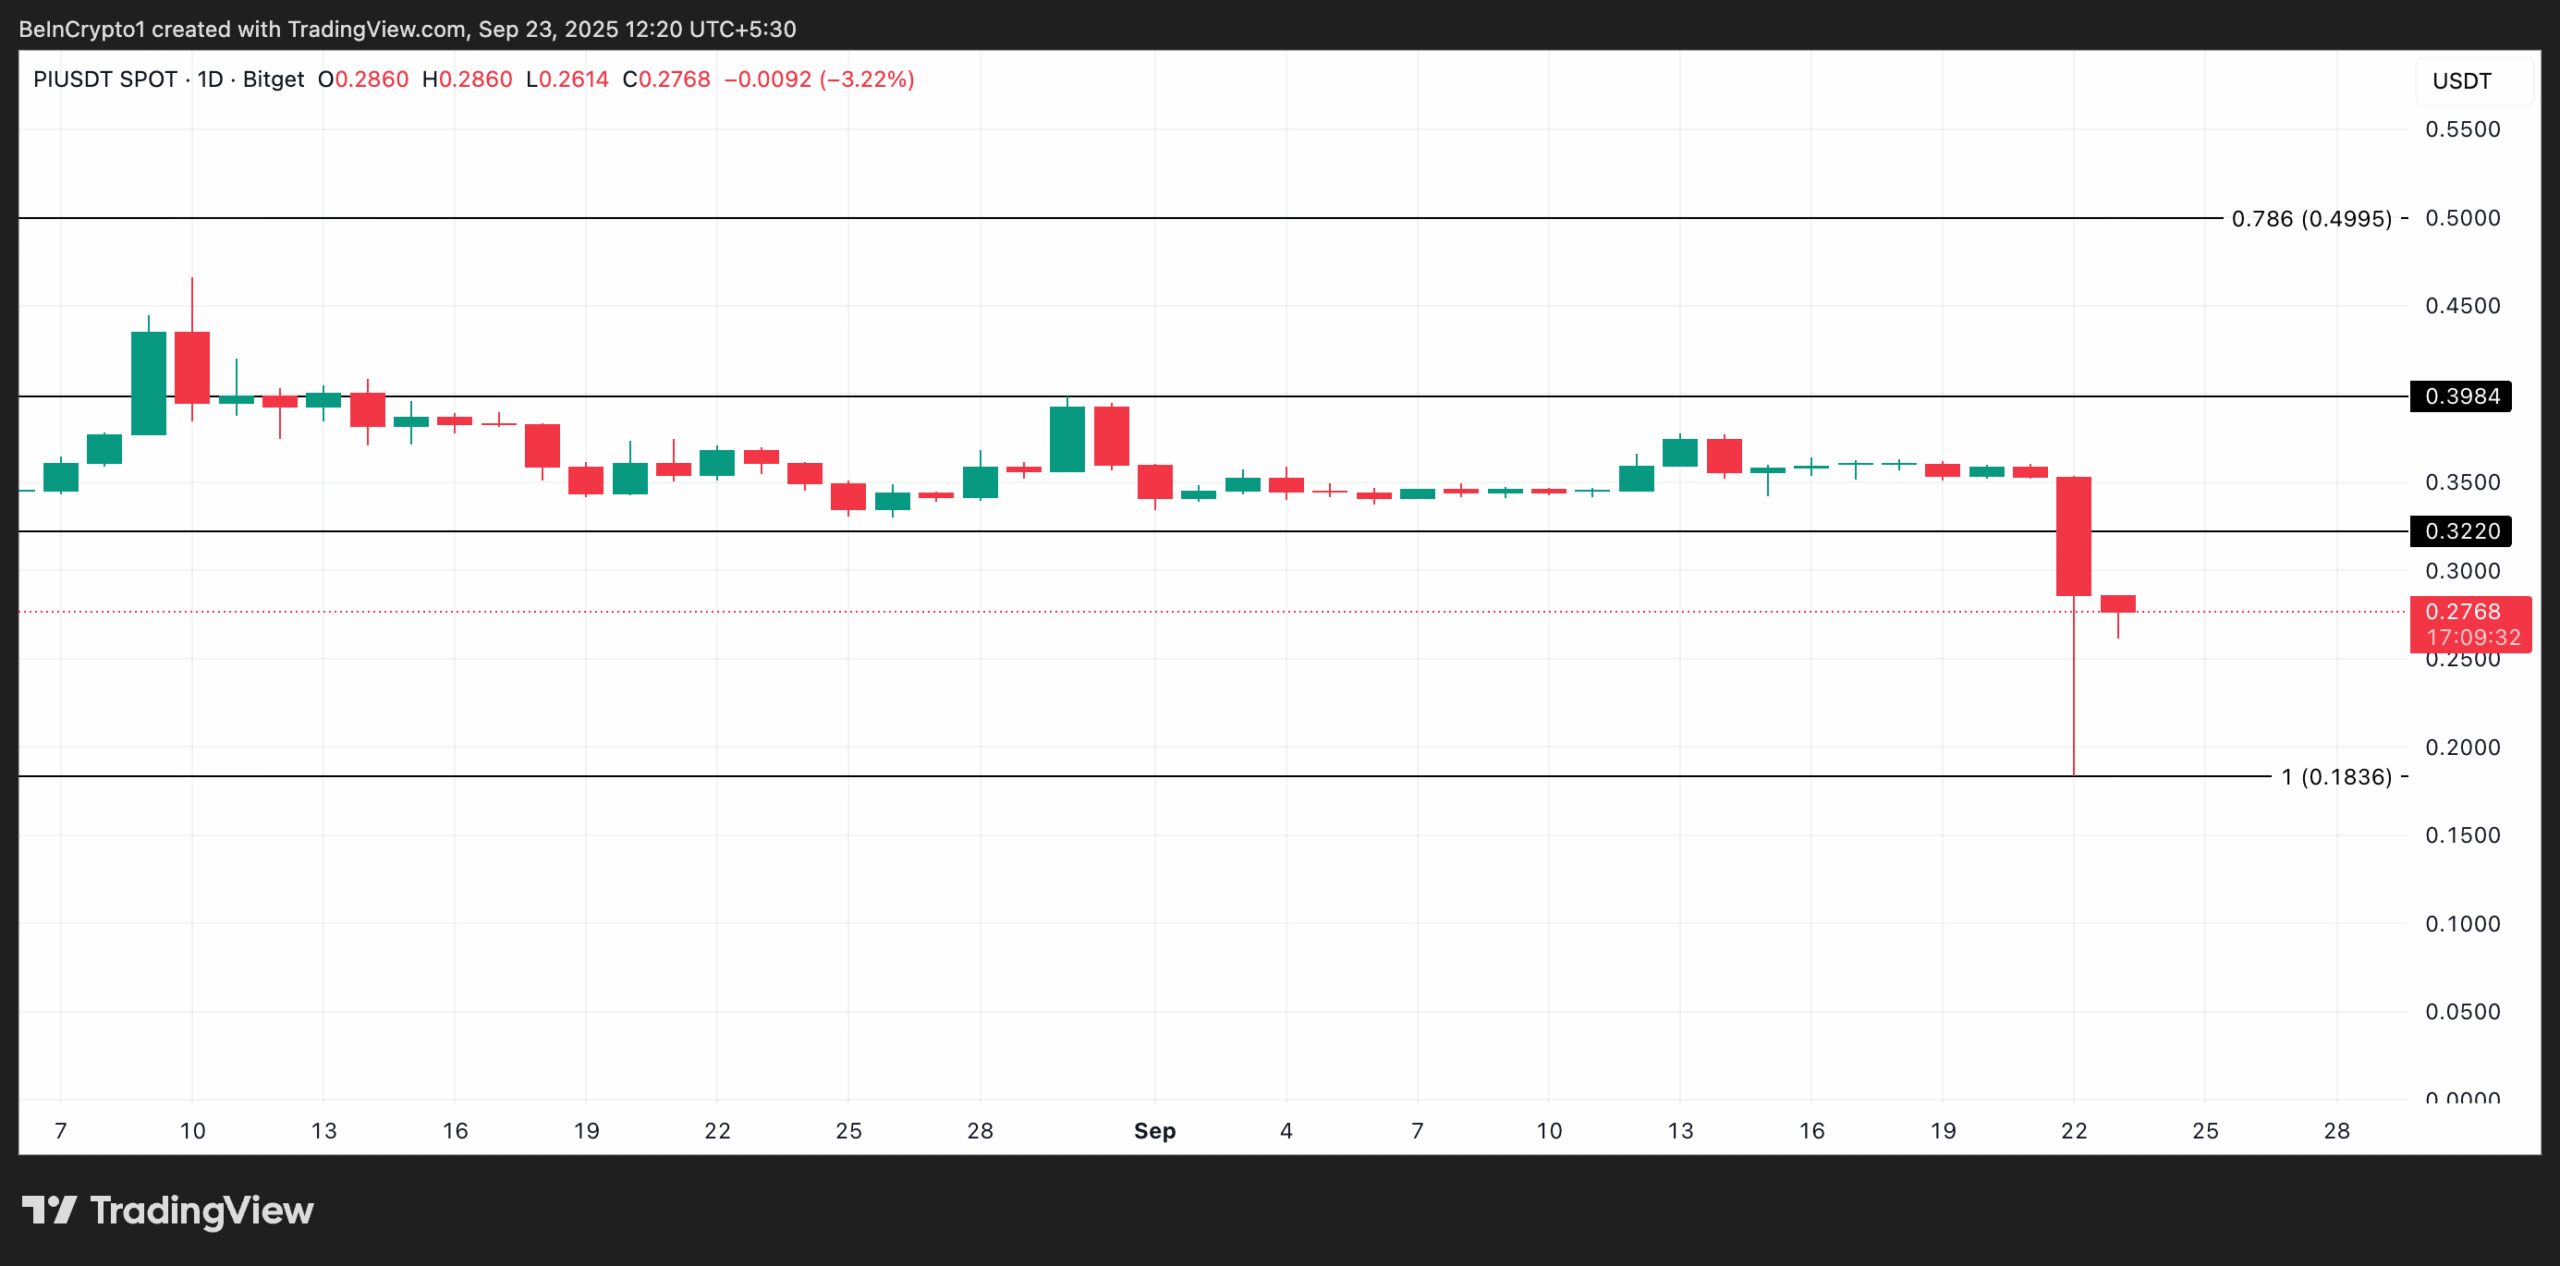
Task: Select the Sep label on time axis
Action: click(x=1155, y=1131)
